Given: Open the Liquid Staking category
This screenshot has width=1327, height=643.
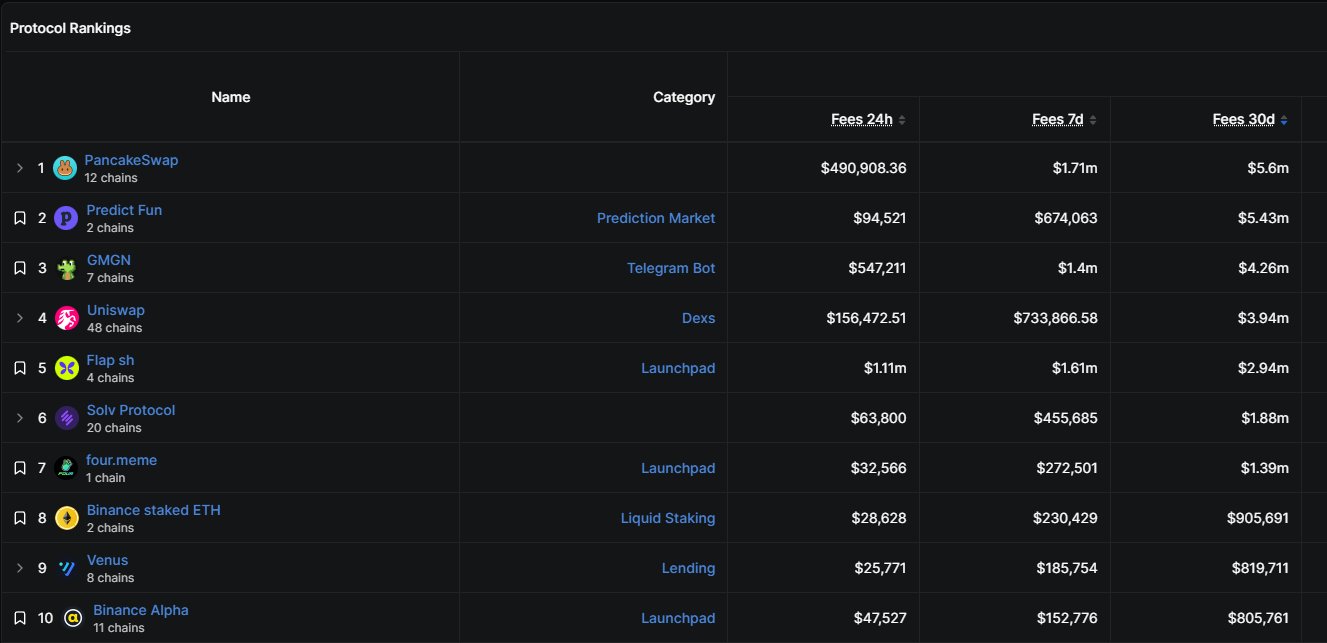Looking at the screenshot, I should pyautogui.click(x=668, y=518).
